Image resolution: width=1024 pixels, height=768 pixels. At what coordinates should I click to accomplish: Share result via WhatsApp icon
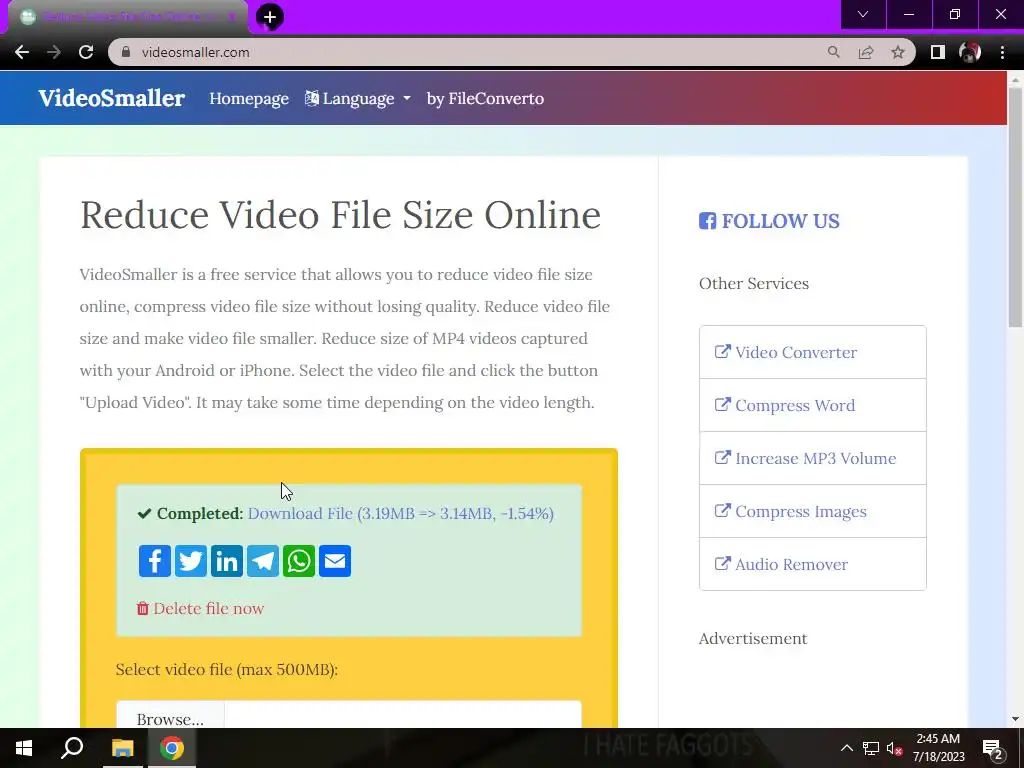(298, 561)
